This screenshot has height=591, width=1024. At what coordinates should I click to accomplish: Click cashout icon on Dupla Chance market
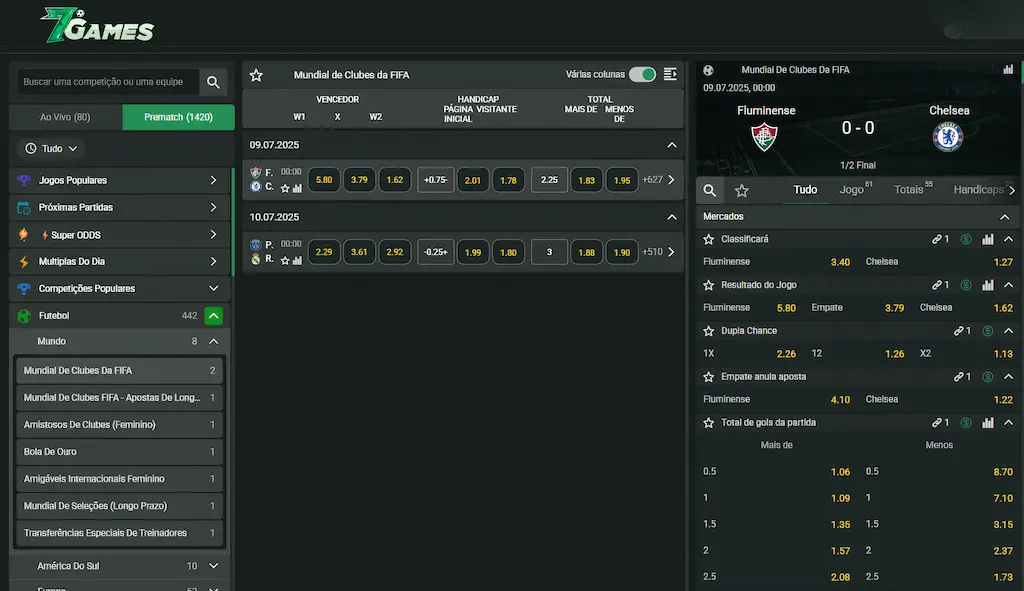(x=987, y=331)
